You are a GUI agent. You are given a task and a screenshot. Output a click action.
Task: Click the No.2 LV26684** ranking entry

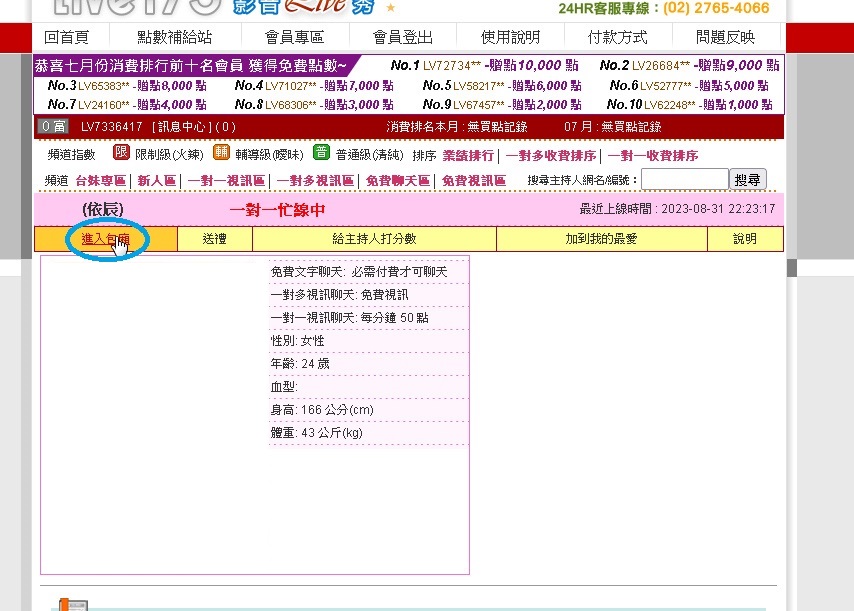689,66
